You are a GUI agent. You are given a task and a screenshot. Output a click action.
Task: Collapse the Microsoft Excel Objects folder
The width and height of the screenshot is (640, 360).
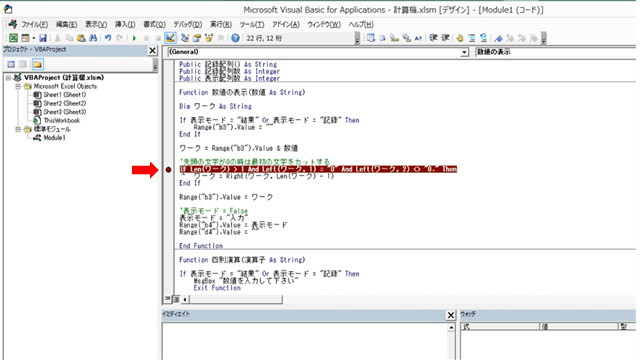click(x=18, y=87)
